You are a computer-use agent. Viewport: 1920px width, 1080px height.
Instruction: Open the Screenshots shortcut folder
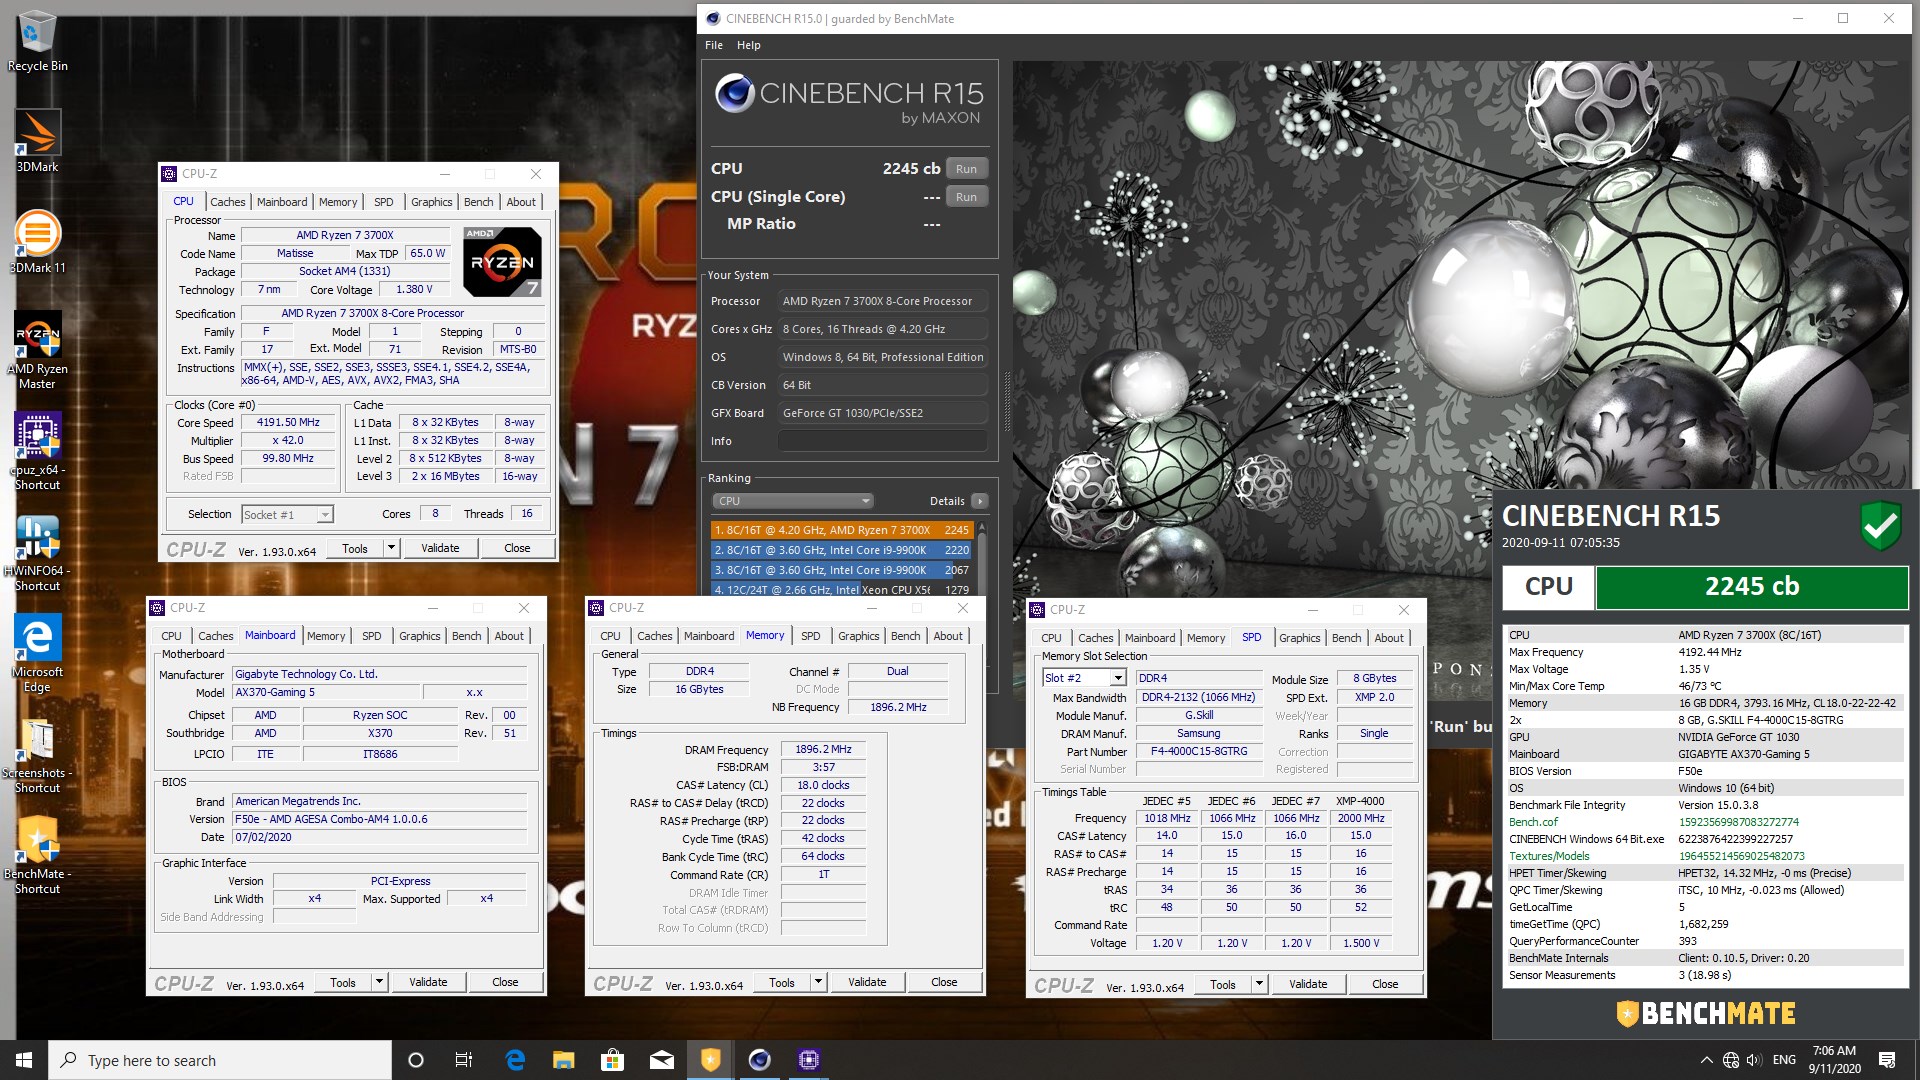pos(37,754)
